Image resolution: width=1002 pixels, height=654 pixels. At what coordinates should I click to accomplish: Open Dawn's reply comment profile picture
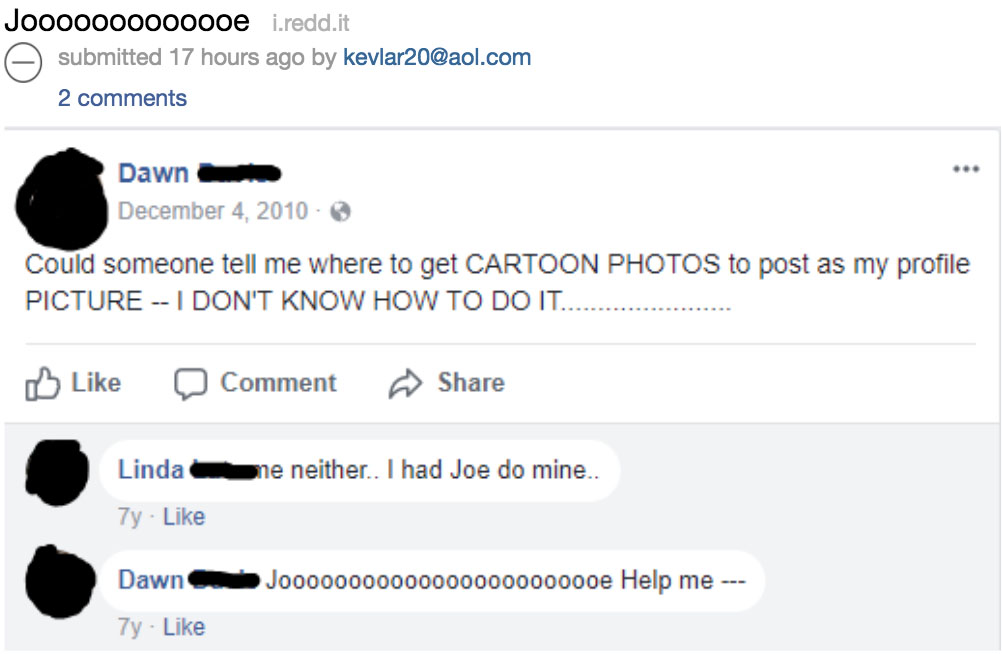(x=53, y=582)
